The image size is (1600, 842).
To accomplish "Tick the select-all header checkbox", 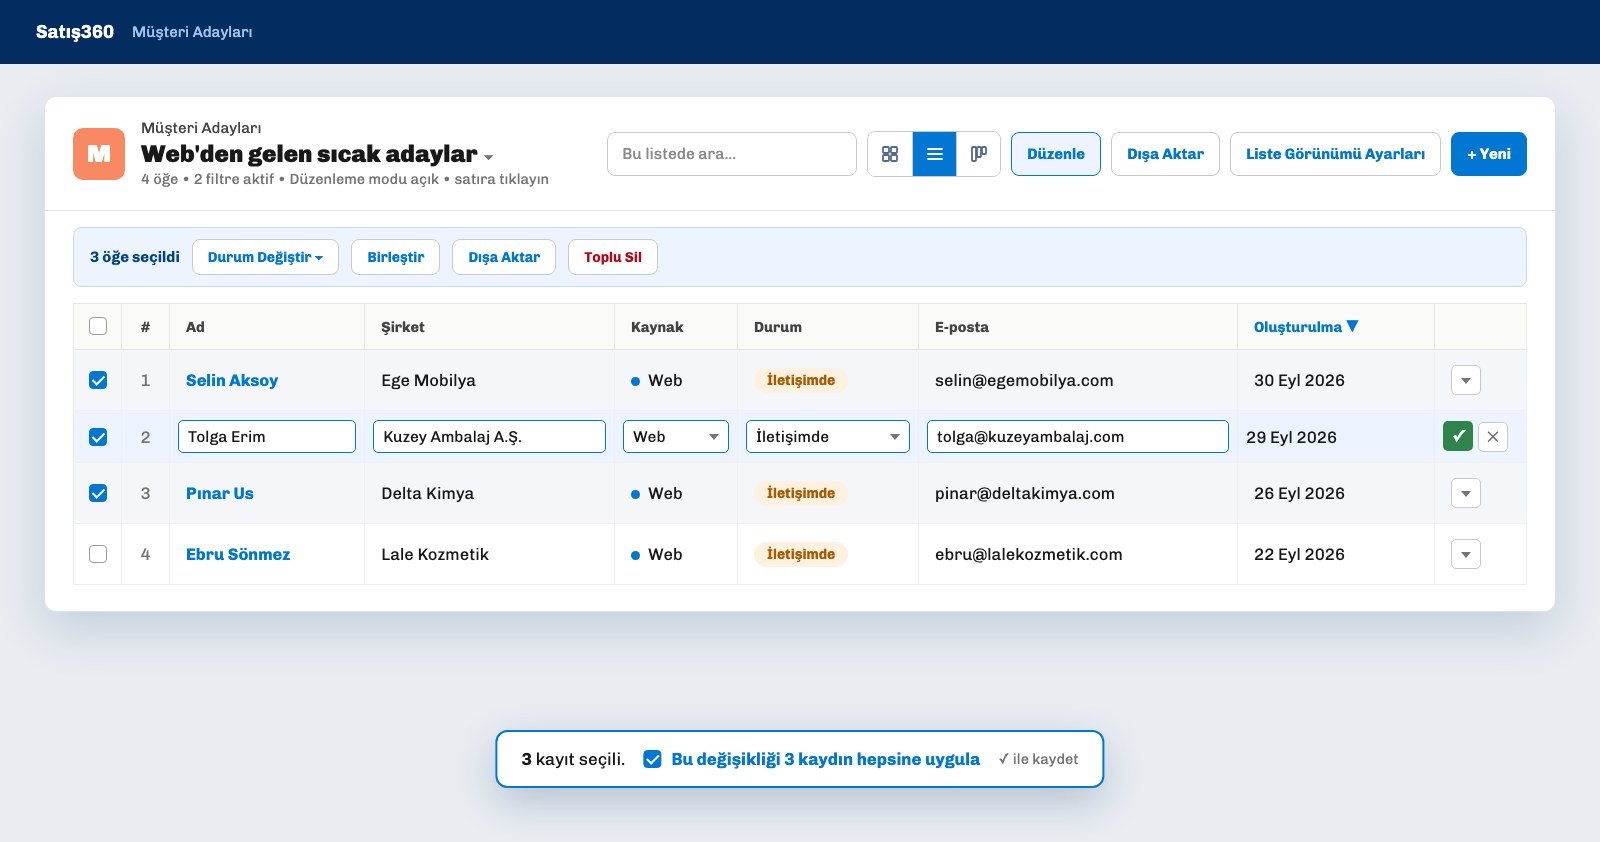I will pos(98,326).
